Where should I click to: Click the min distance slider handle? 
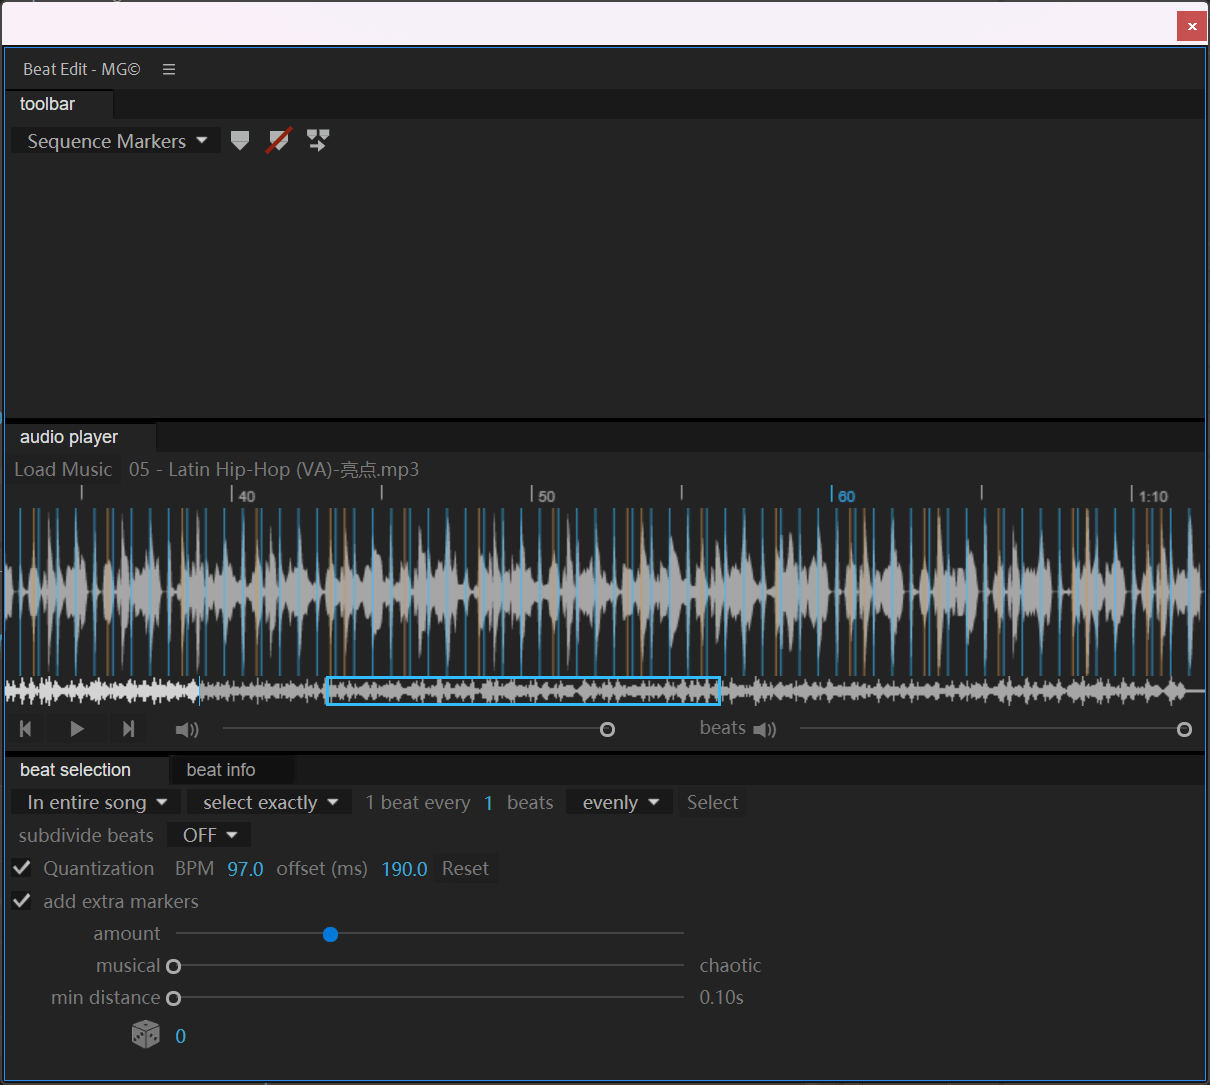[174, 998]
